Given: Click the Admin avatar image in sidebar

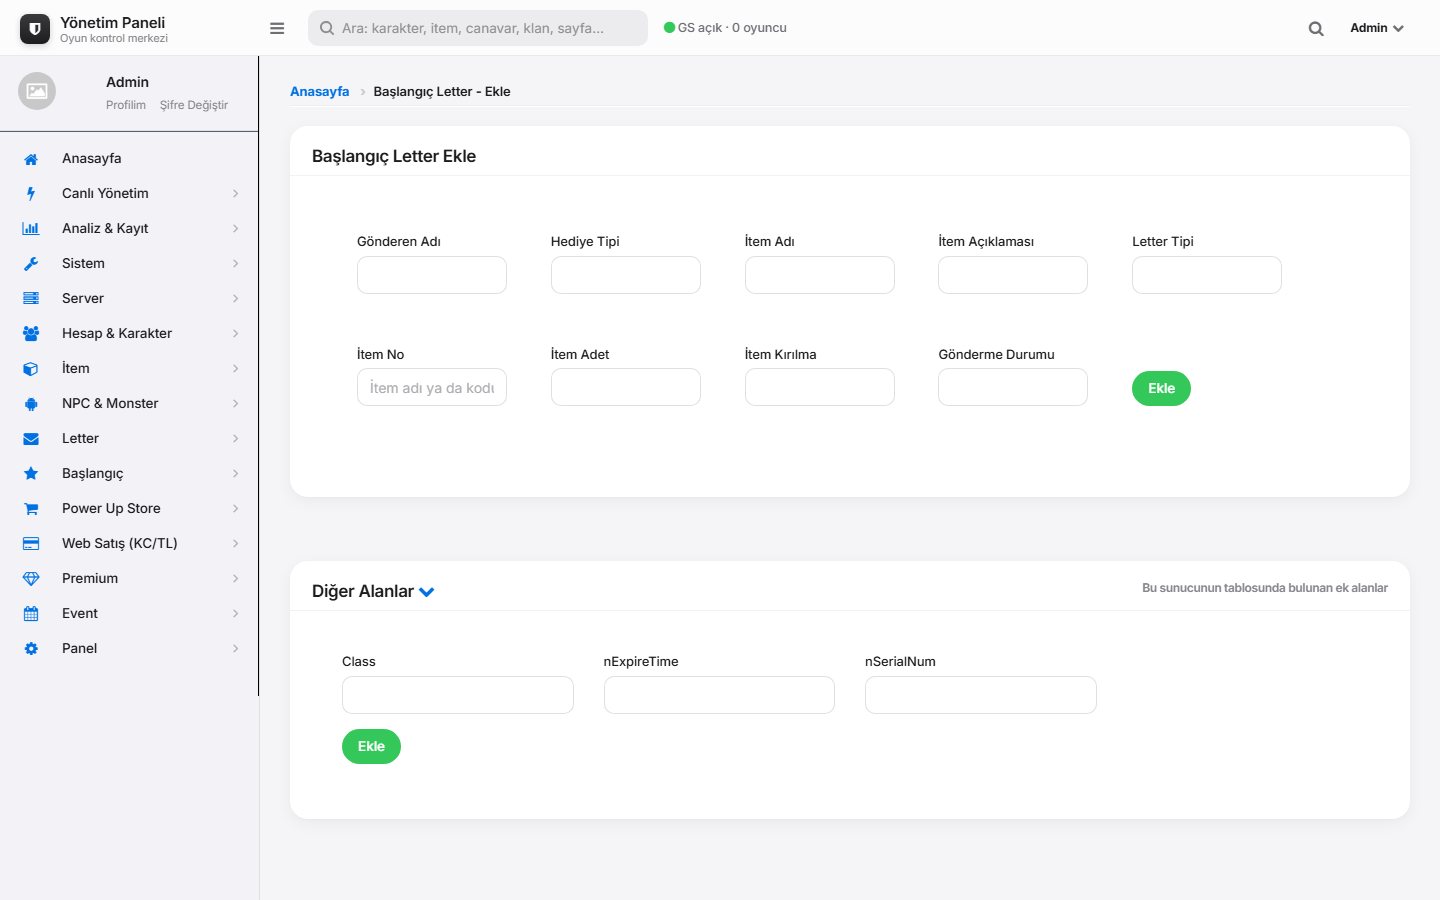Looking at the screenshot, I should point(37,91).
